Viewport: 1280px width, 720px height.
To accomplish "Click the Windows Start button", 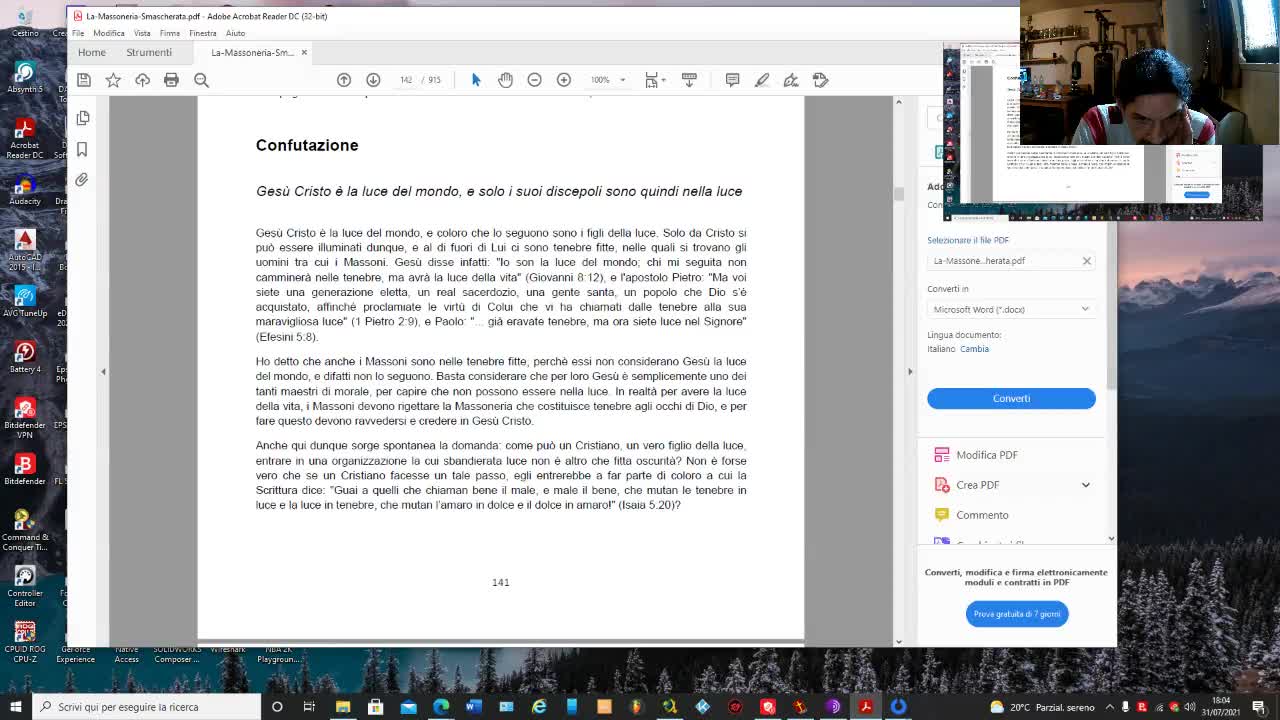I will [15, 707].
